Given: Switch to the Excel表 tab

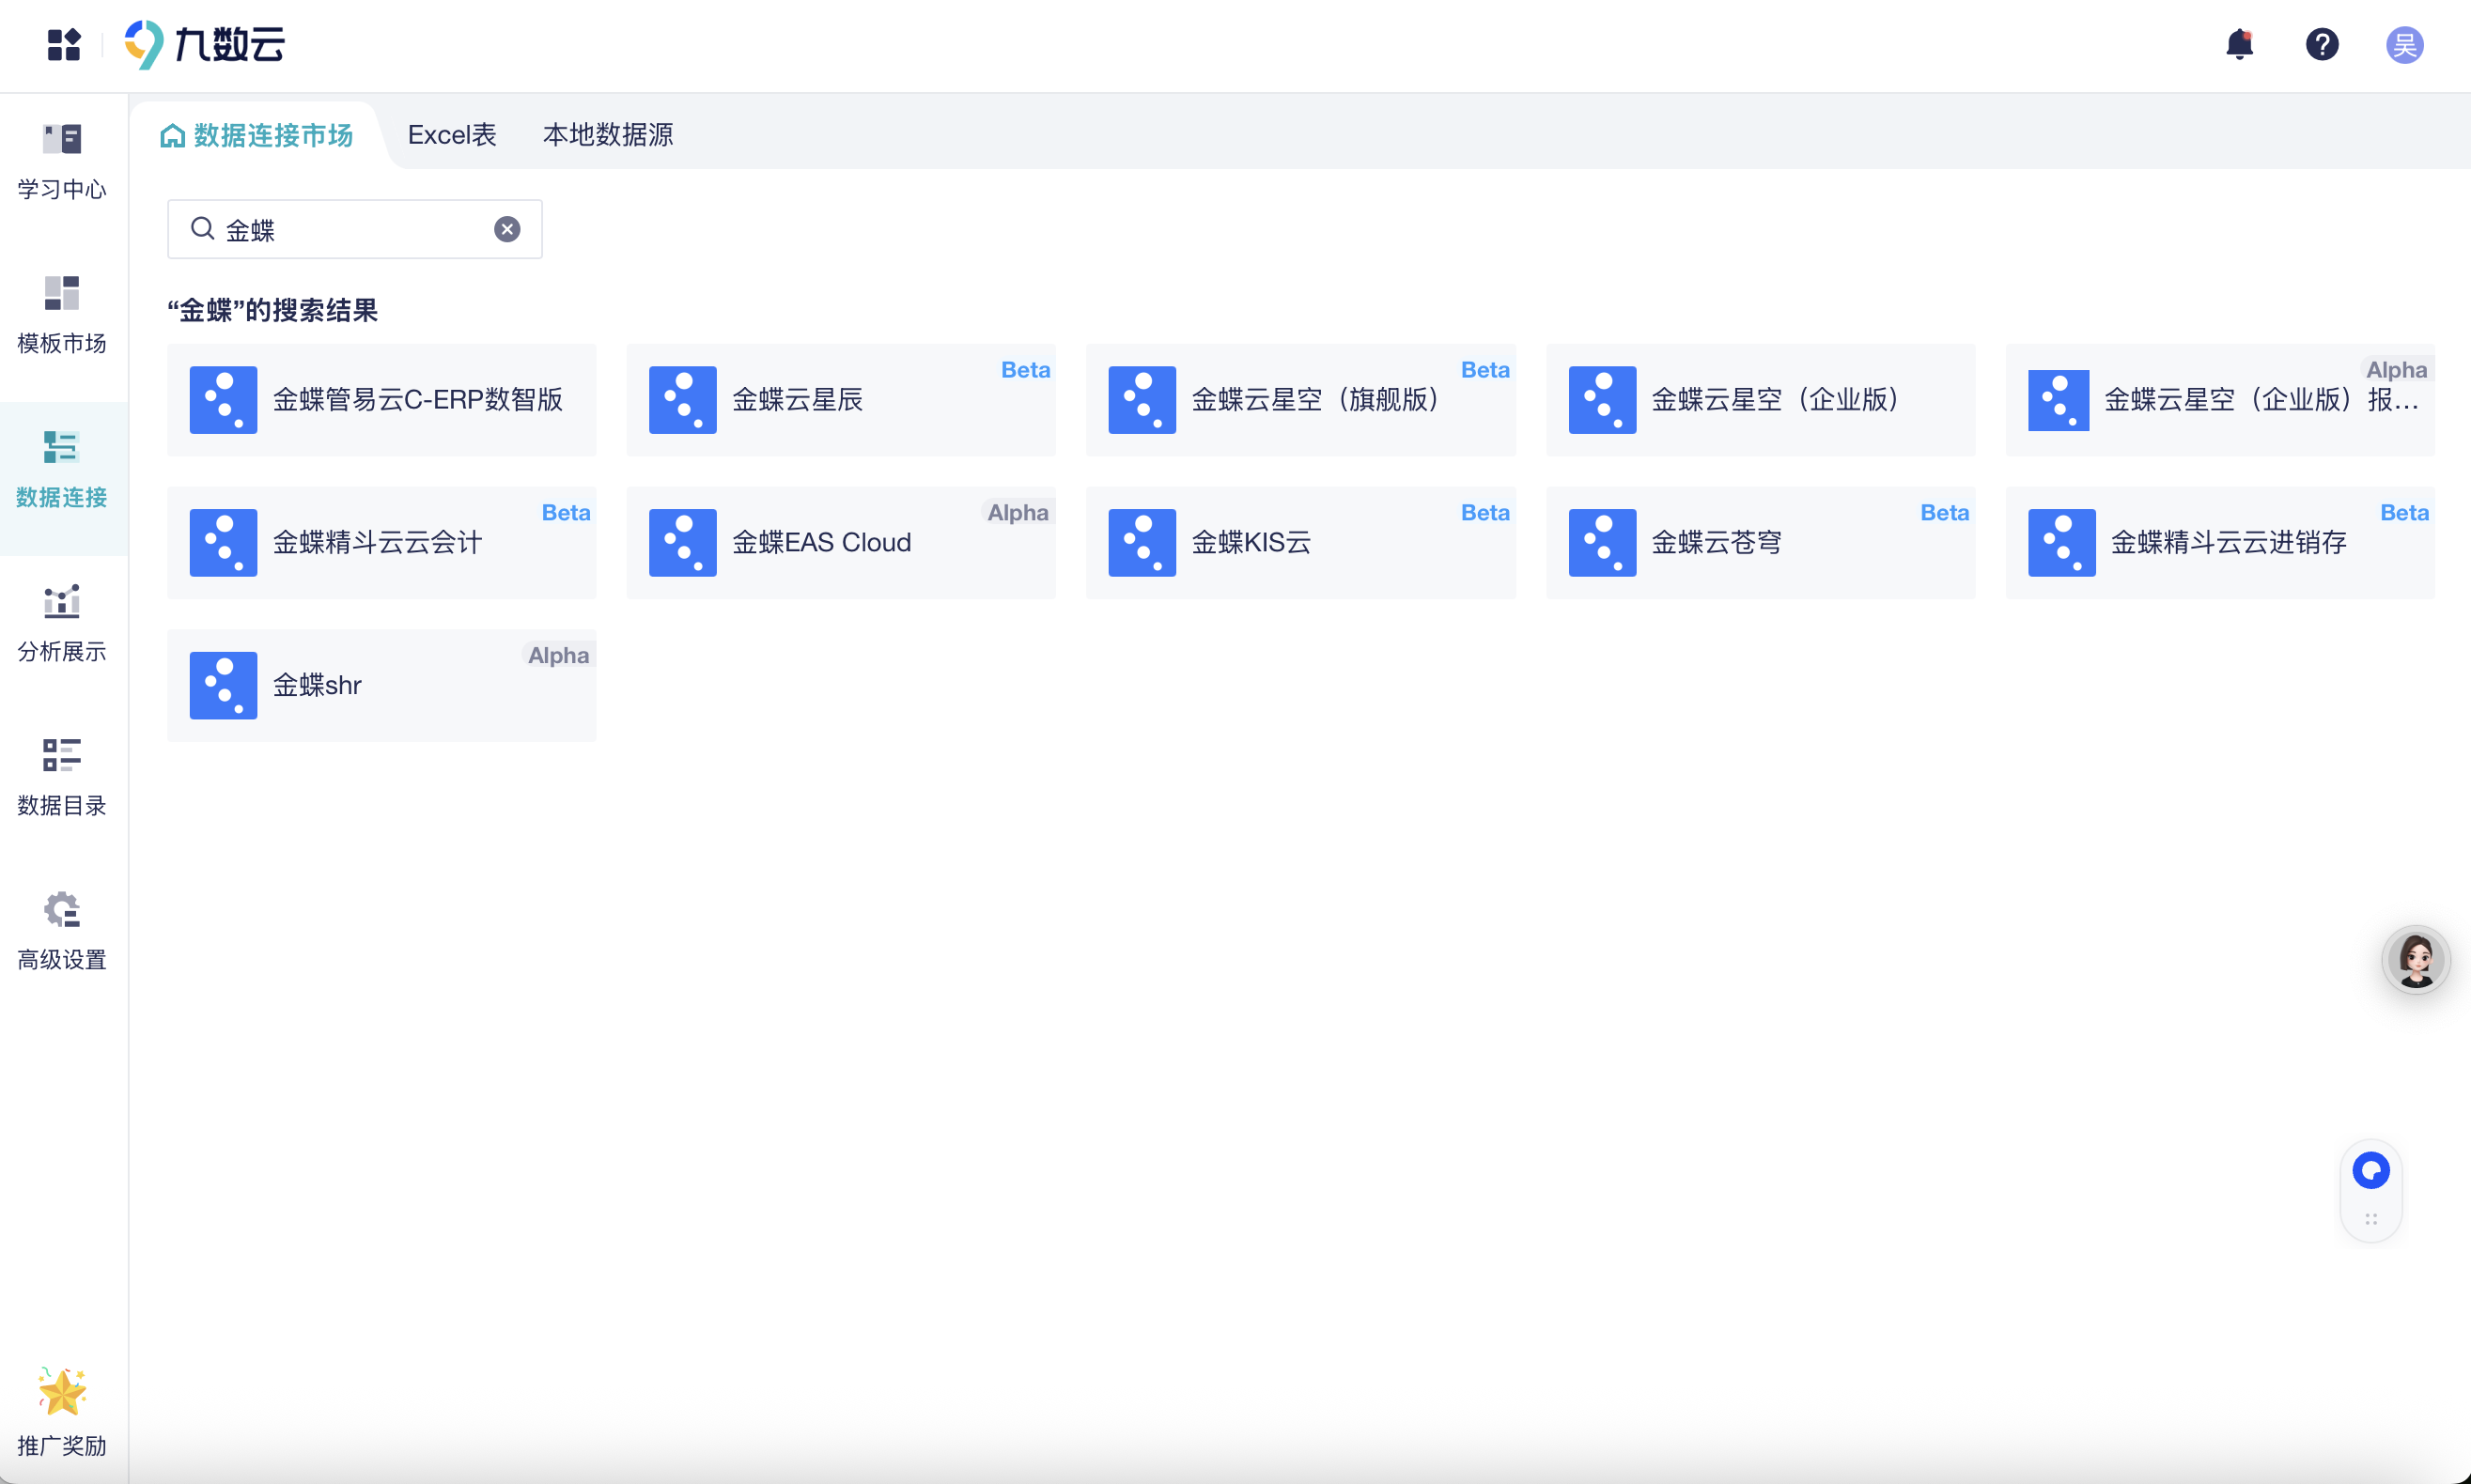Looking at the screenshot, I should pos(451,134).
